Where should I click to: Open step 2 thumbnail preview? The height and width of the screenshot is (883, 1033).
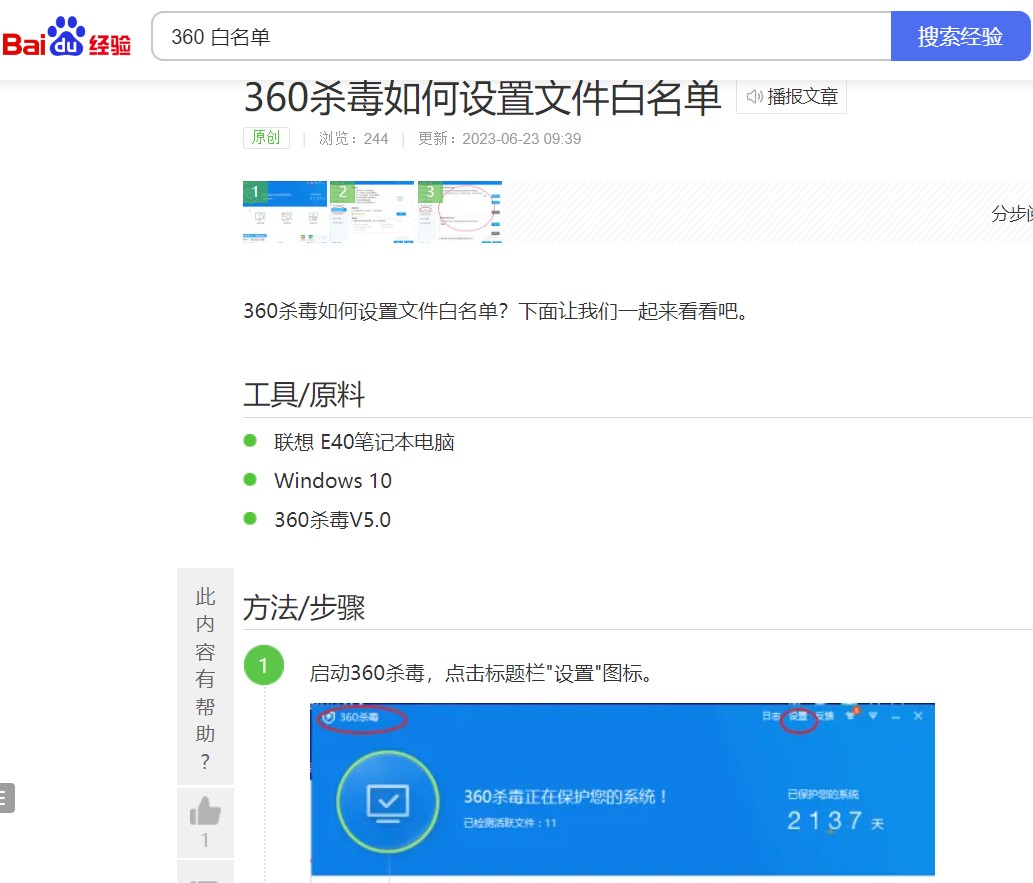coord(372,211)
